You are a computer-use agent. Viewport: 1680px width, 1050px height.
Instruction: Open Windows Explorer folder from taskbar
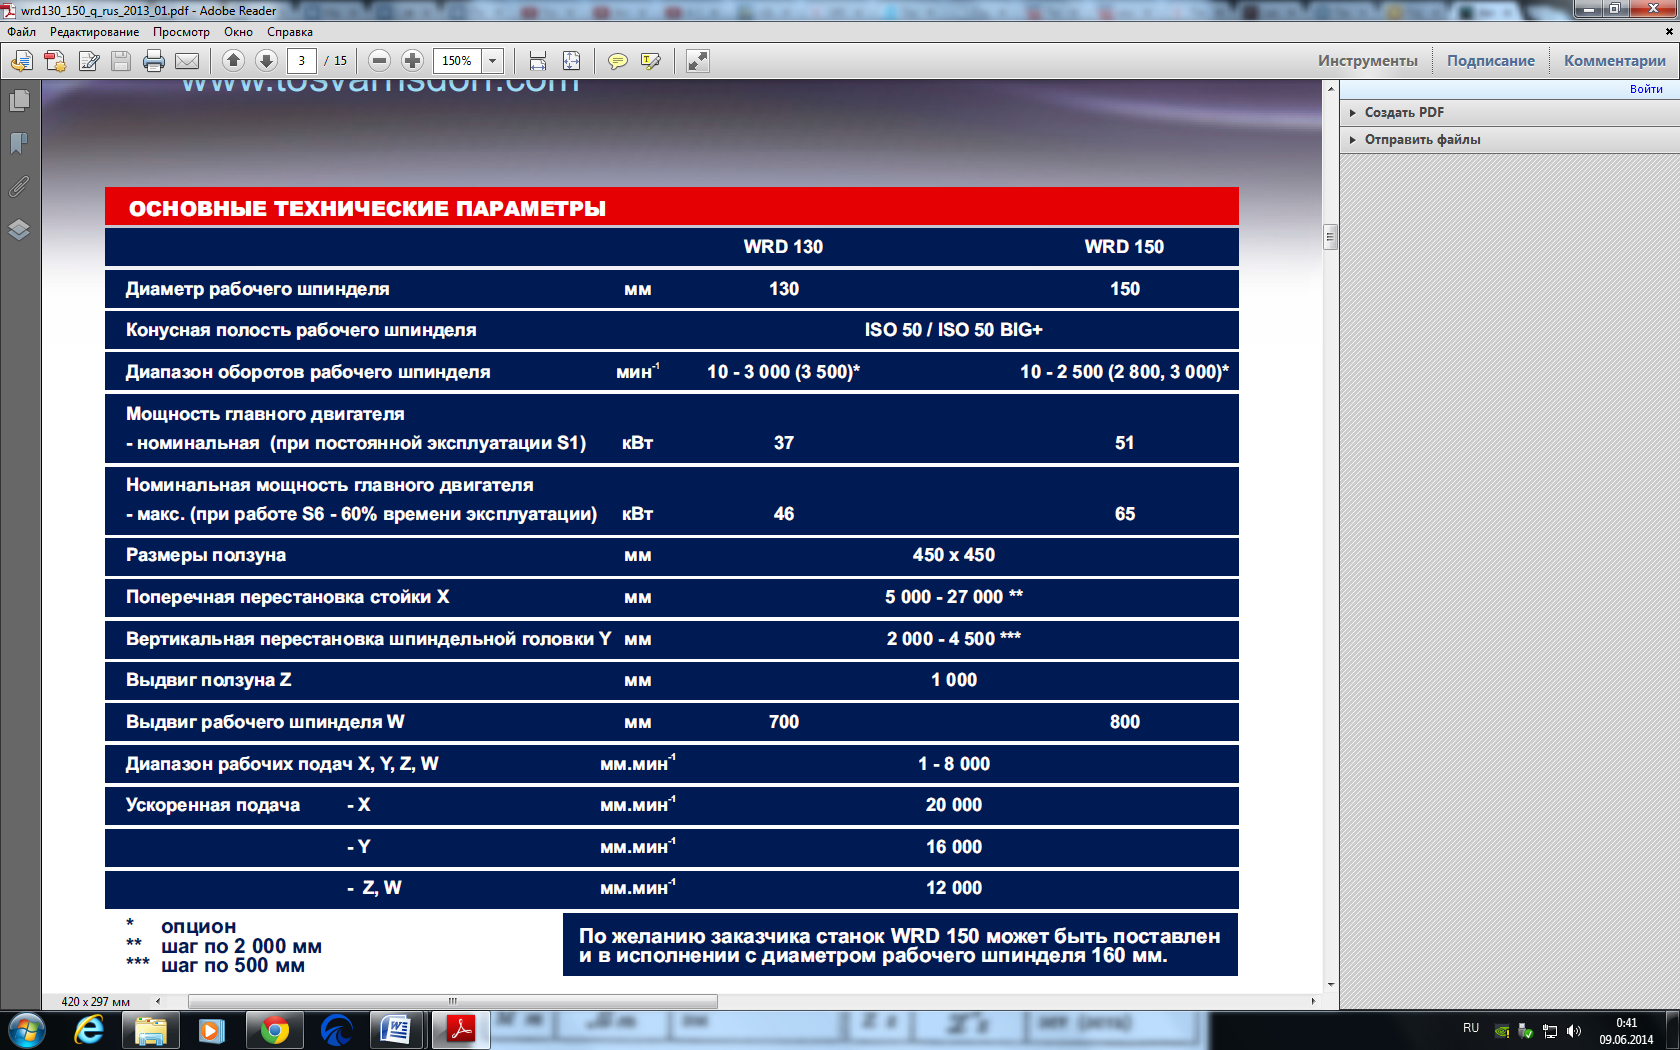tap(151, 1030)
